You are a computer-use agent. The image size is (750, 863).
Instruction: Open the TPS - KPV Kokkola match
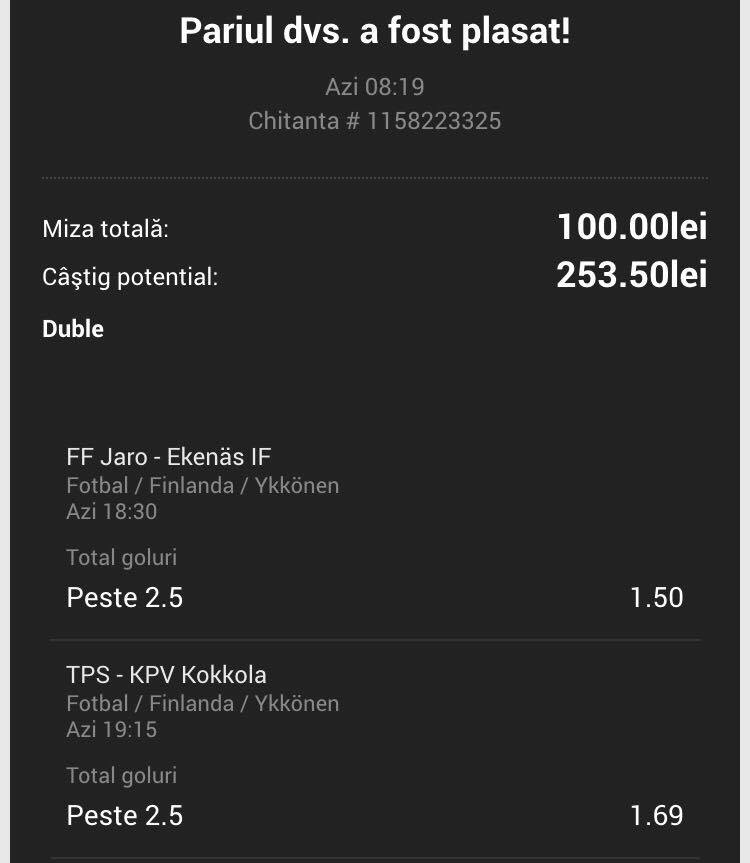pyautogui.click(x=167, y=675)
